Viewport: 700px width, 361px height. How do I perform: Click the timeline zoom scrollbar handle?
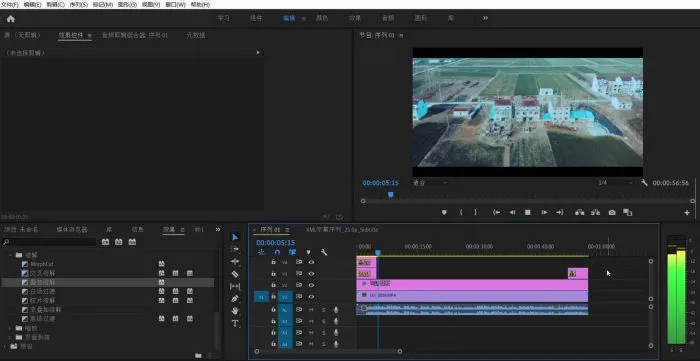(400, 351)
